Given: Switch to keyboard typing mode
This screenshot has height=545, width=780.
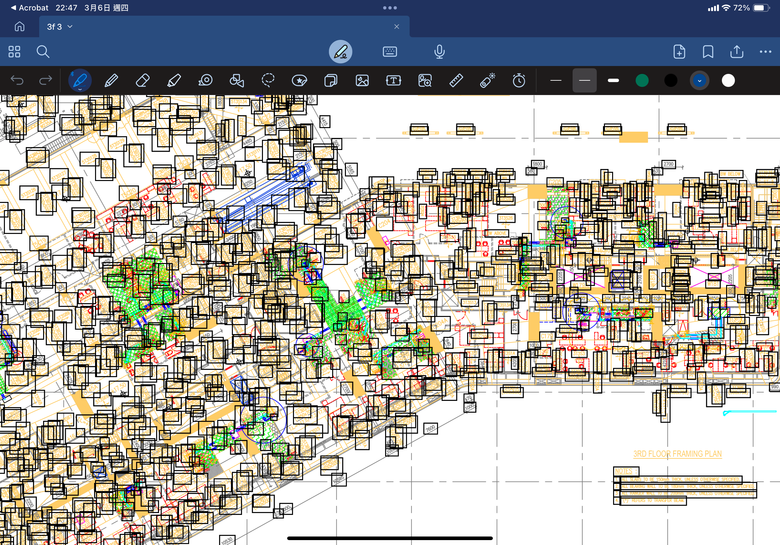Looking at the screenshot, I should (x=390, y=51).
